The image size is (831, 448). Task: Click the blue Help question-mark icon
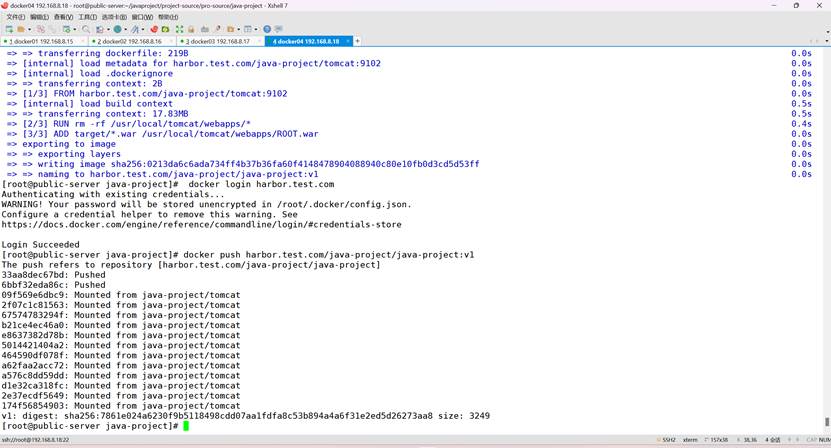[267, 29]
